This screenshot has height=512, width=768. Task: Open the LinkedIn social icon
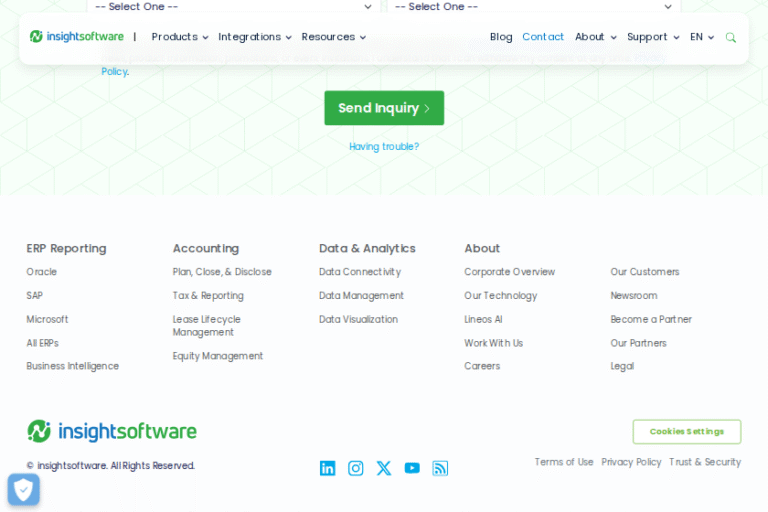pyautogui.click(x=327, y=468)
